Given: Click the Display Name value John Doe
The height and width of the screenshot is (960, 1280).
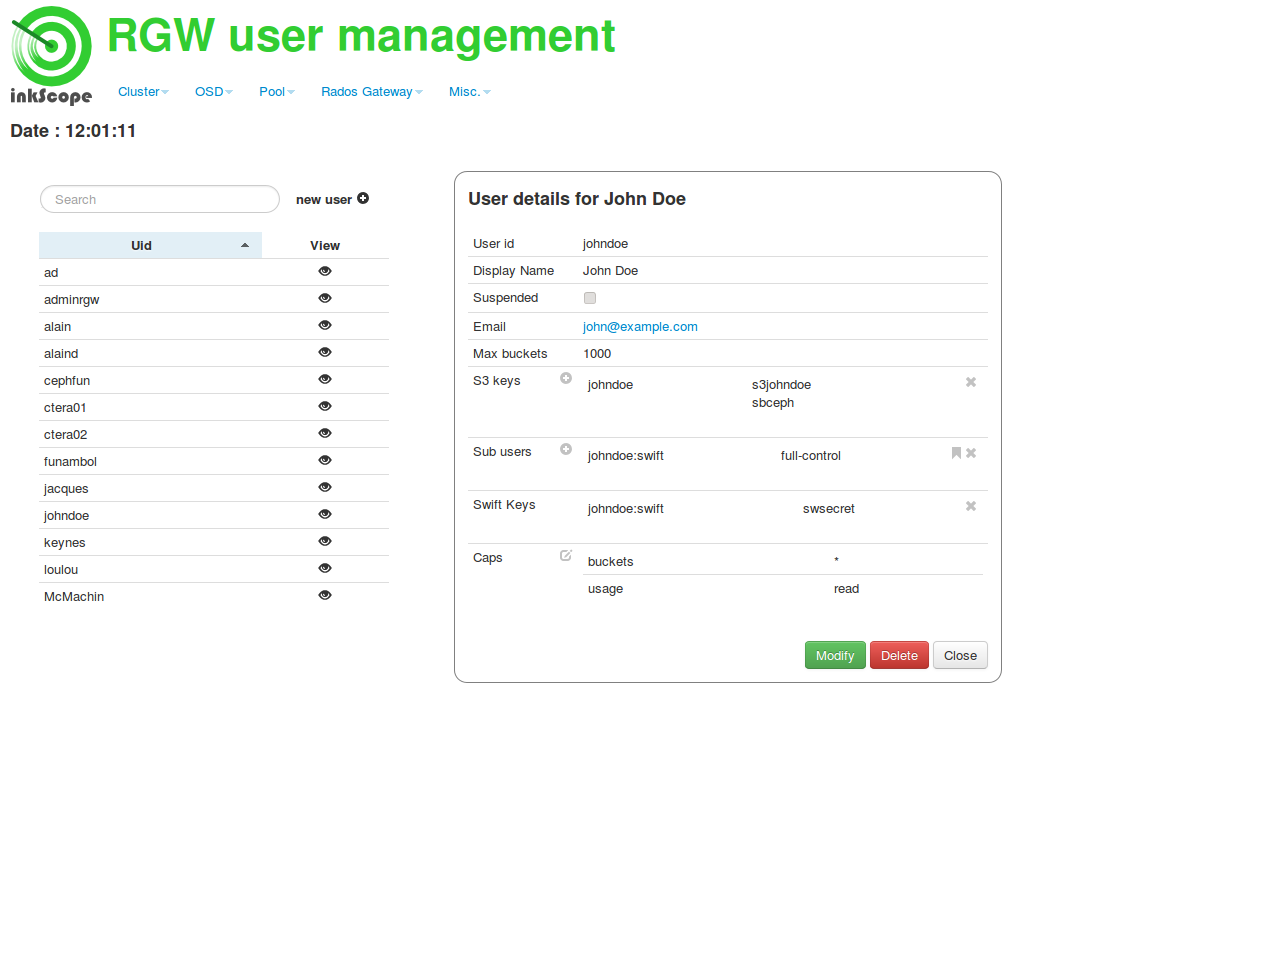Looking at the screenshot, I should (x=610, y=270).
